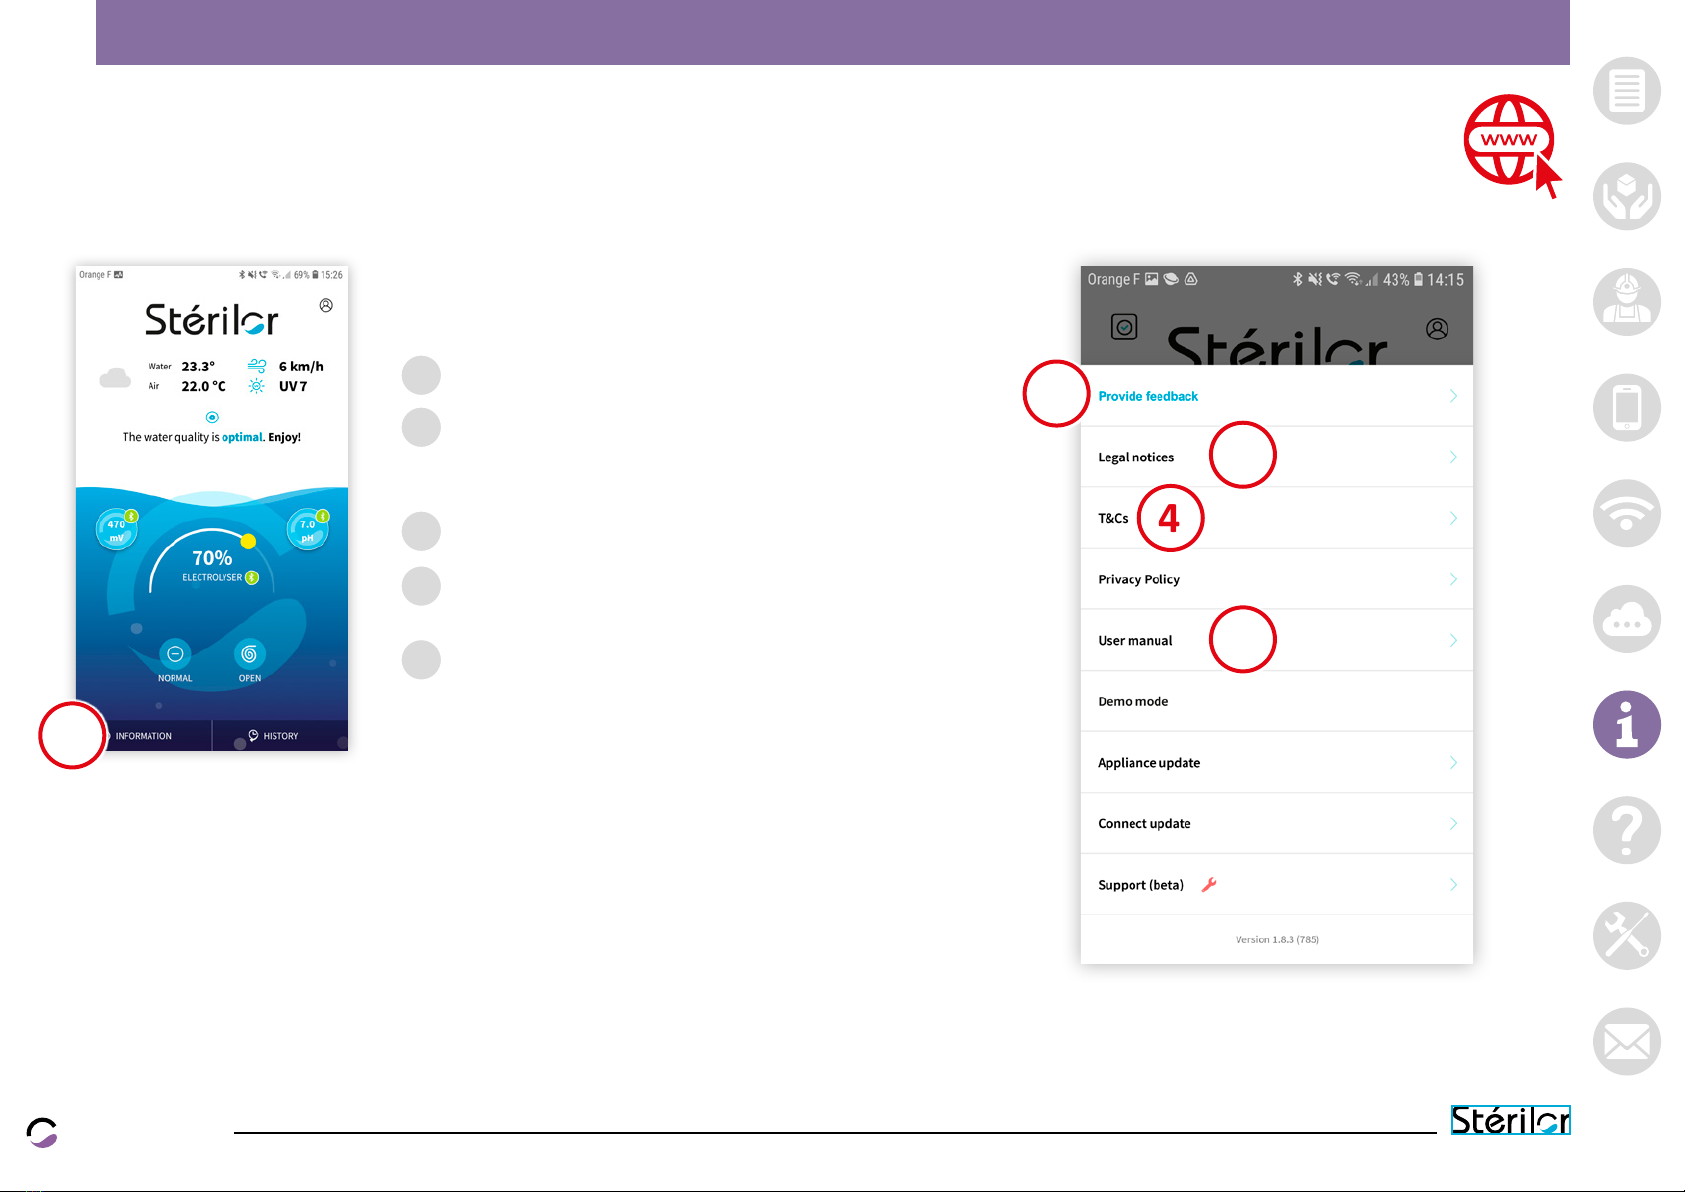Click Version 1.8.3 (785) text
The image size is (1685, 1192).
(1277, 939)
